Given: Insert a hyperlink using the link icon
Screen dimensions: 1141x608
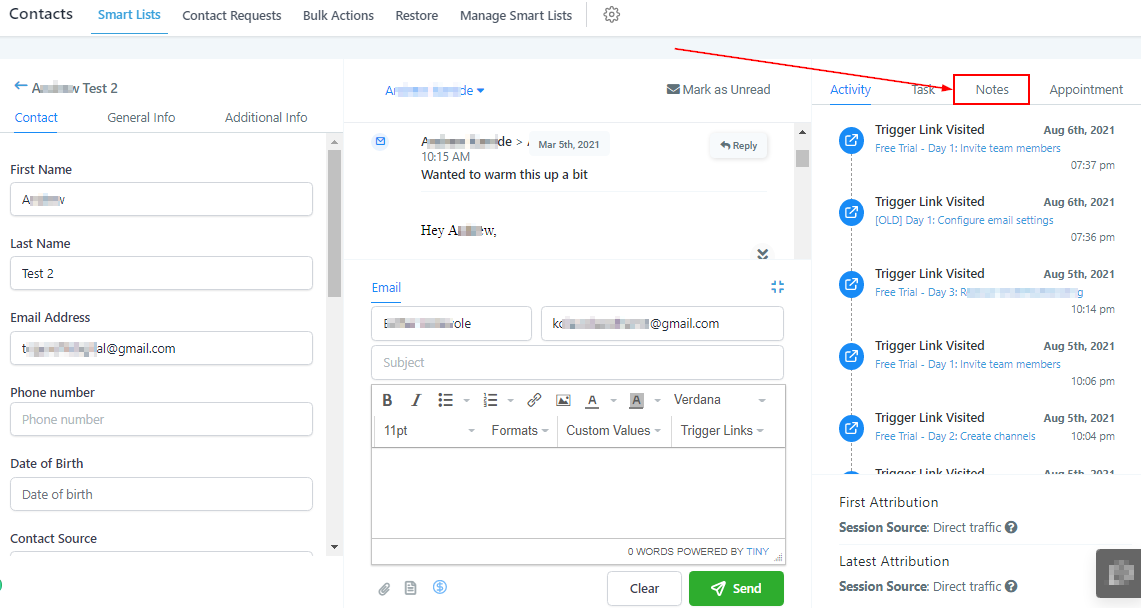Looking at the screenshot, I should (x=534, y=400).
